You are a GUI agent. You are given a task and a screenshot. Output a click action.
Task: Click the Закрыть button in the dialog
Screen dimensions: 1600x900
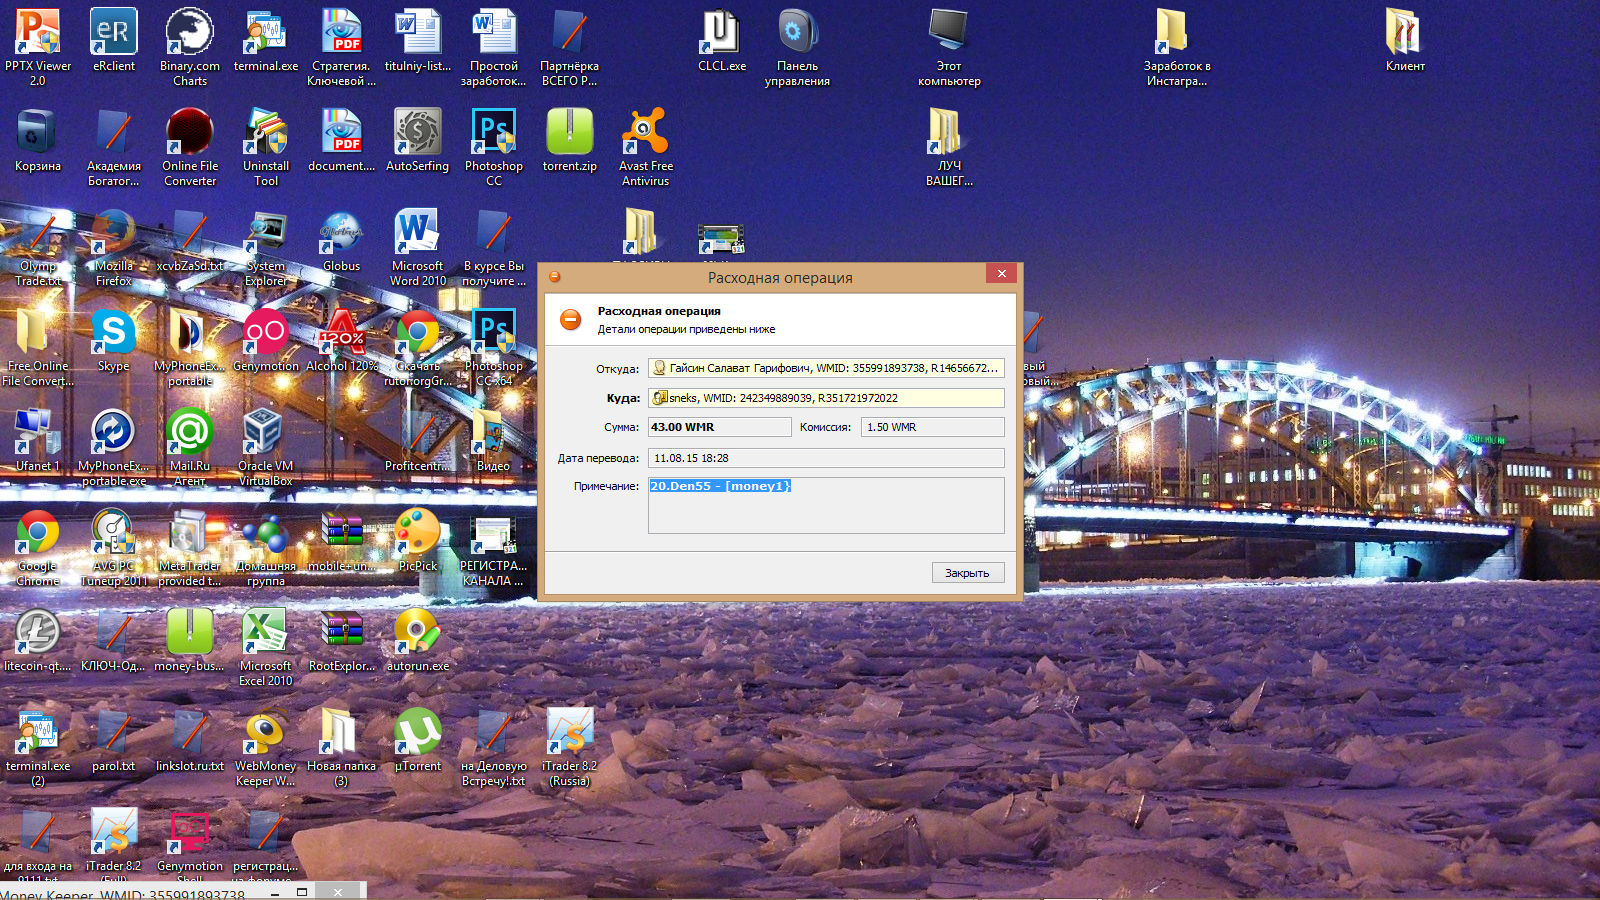(968, 573)
